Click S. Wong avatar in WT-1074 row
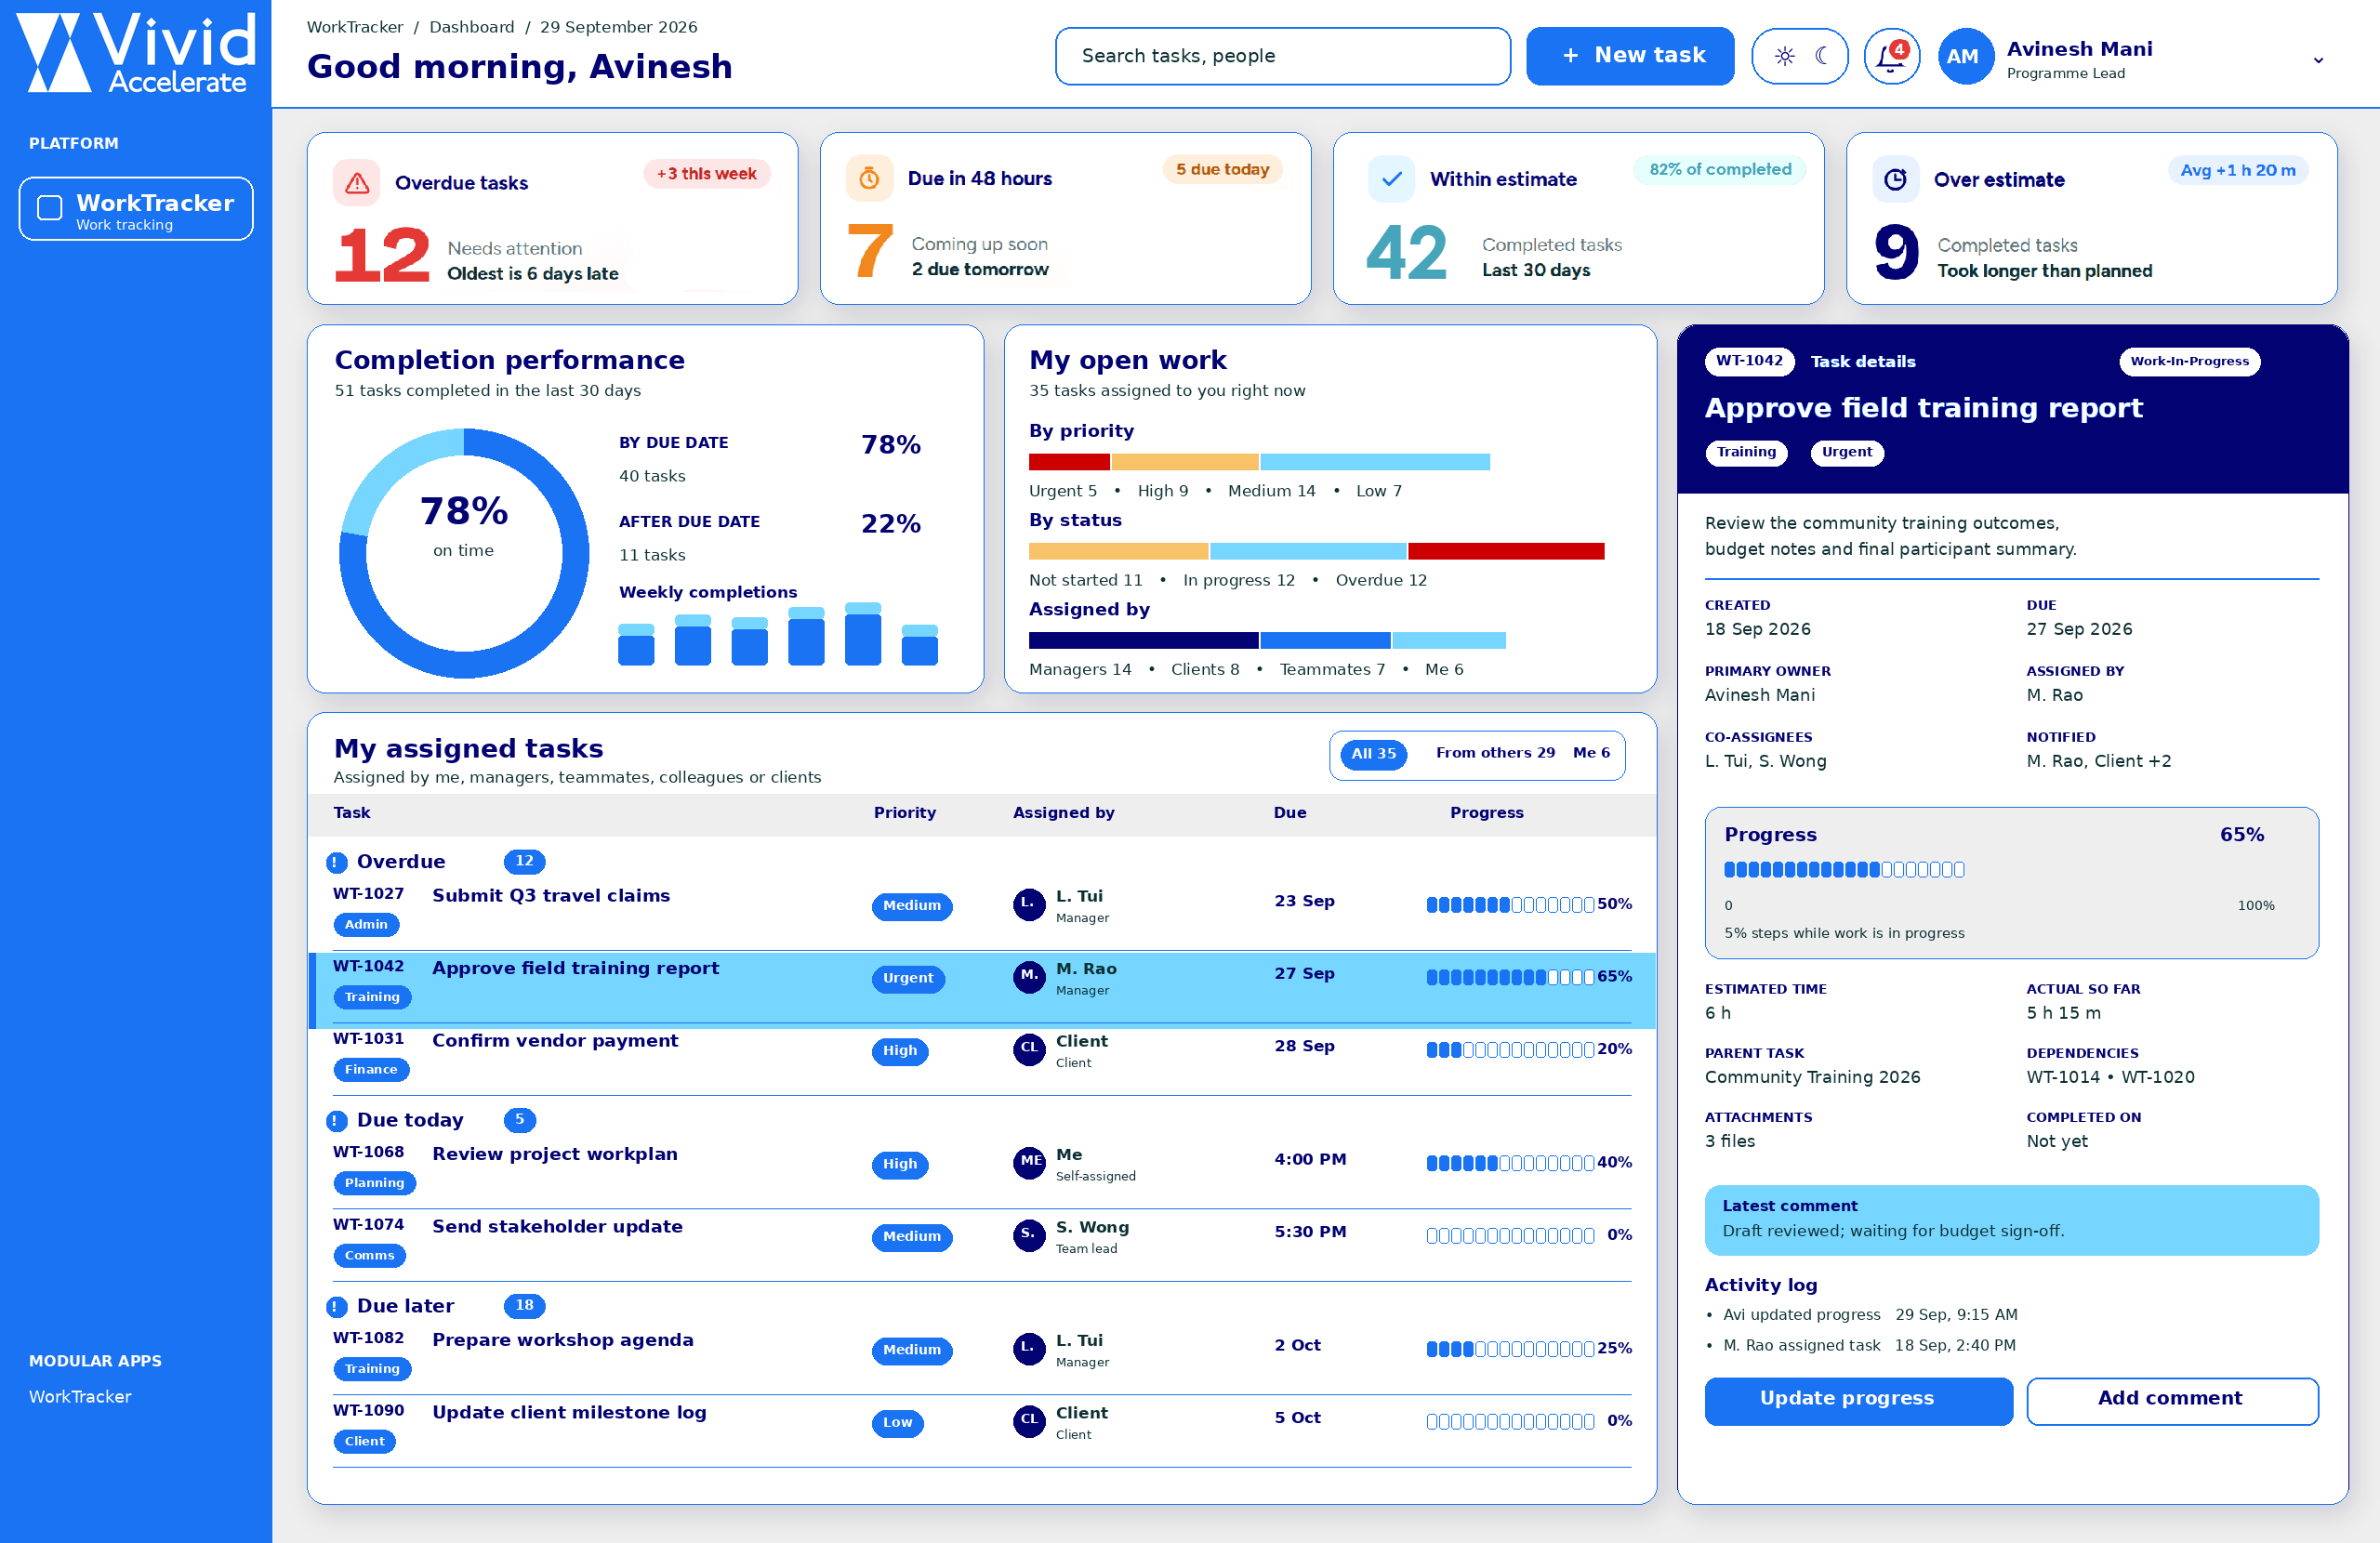Viewport: 2380px width, 1543px height. [1029, 1235]
